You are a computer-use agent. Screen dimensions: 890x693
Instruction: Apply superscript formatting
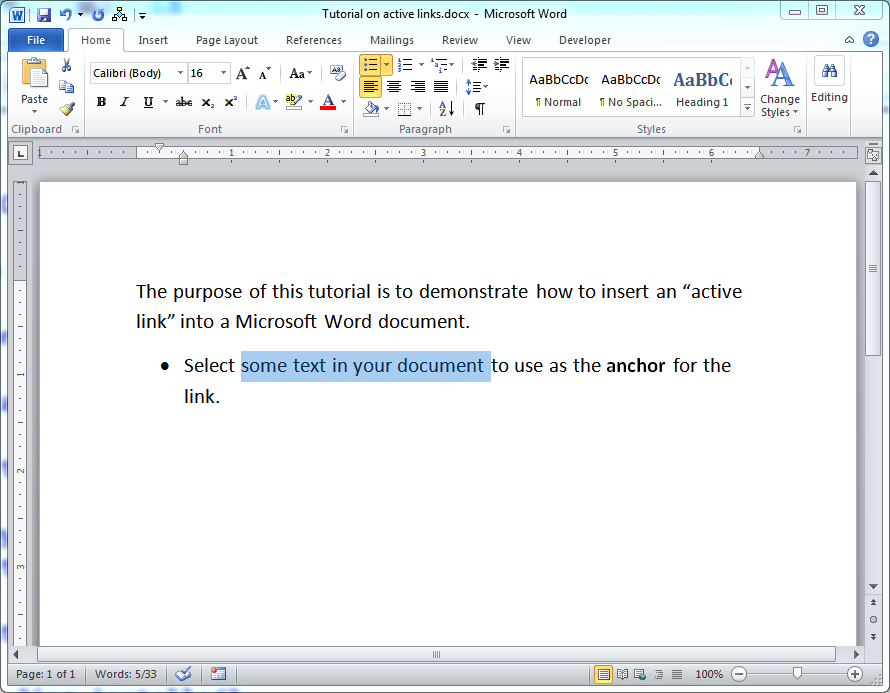click(x=230, y=102)
